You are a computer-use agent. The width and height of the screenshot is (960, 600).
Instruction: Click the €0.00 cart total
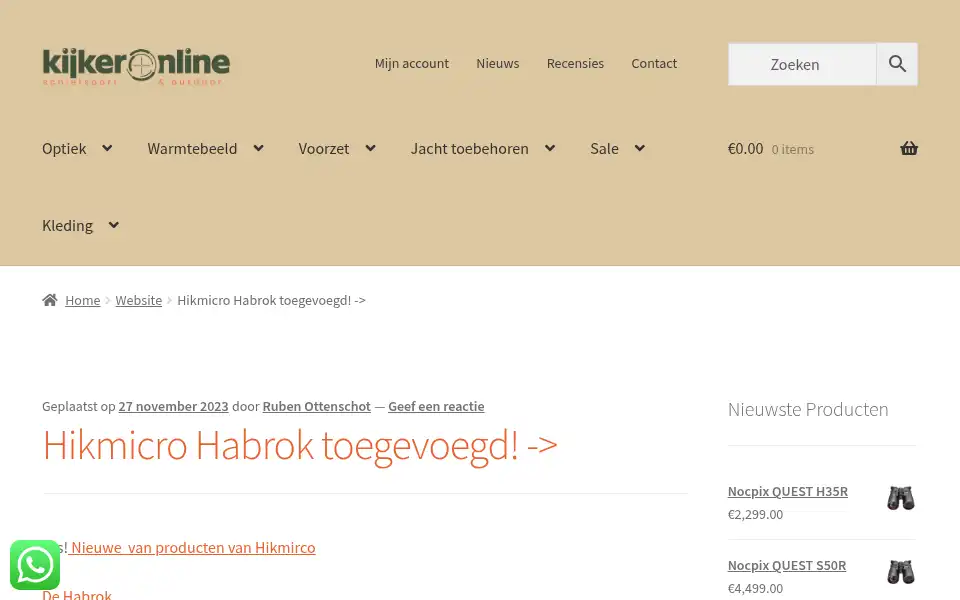(x=745, y=149)
